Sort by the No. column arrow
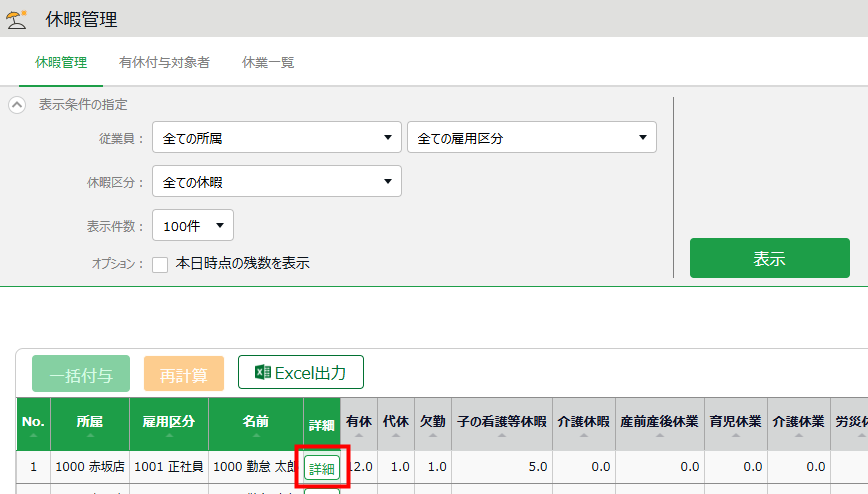Screen dimensions: 868x494 33,439
